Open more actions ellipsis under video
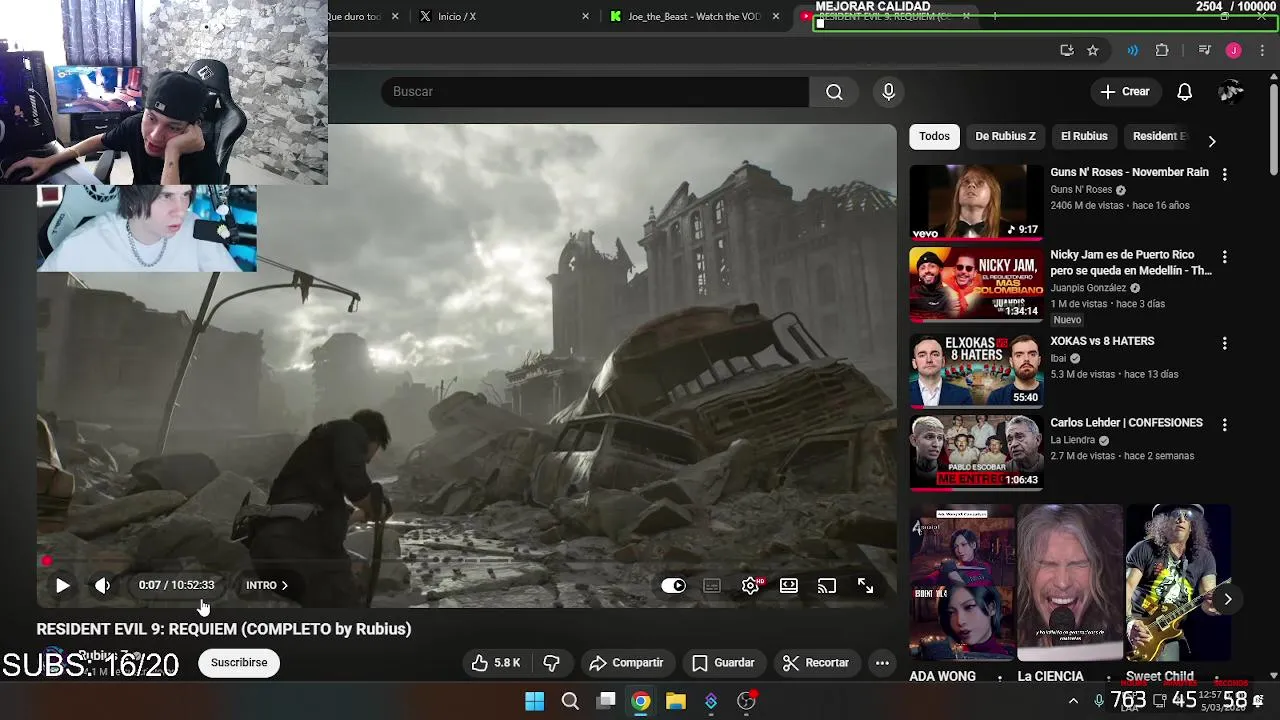This screenshot has width=1280, height=720. pyautogui.click(x=882, y=663)
